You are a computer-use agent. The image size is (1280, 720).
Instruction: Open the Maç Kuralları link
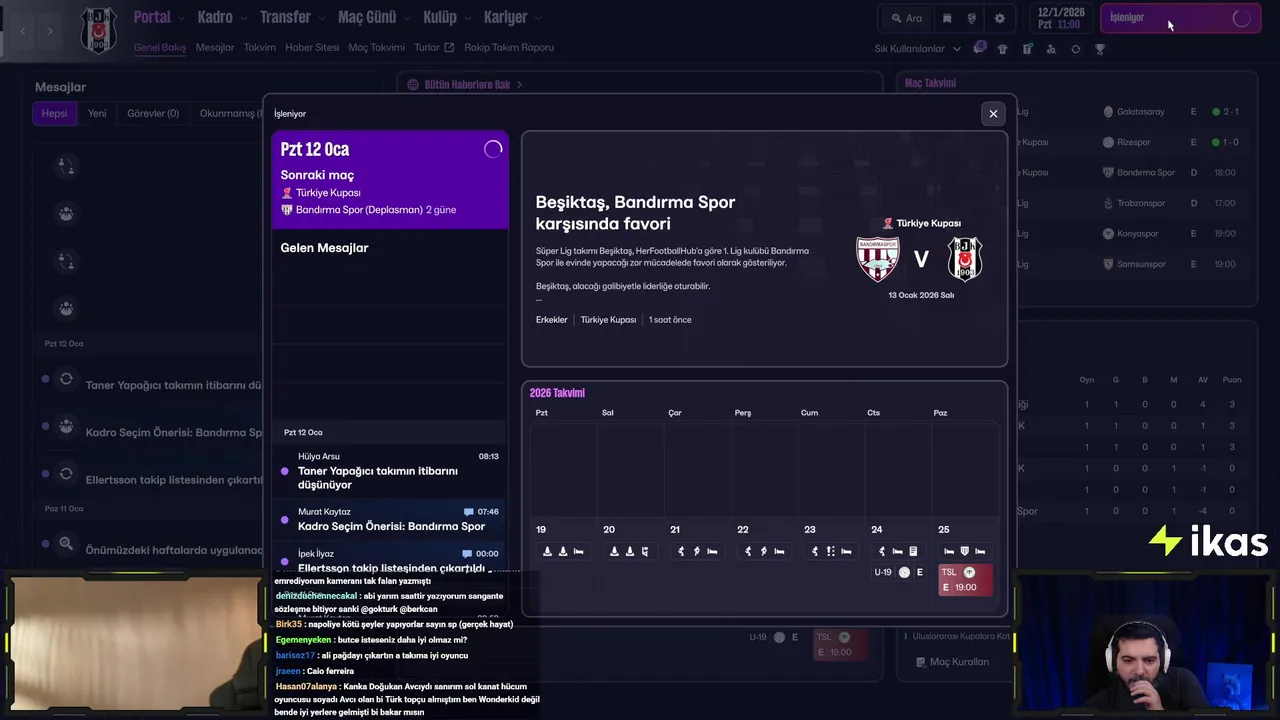[952, 662]
